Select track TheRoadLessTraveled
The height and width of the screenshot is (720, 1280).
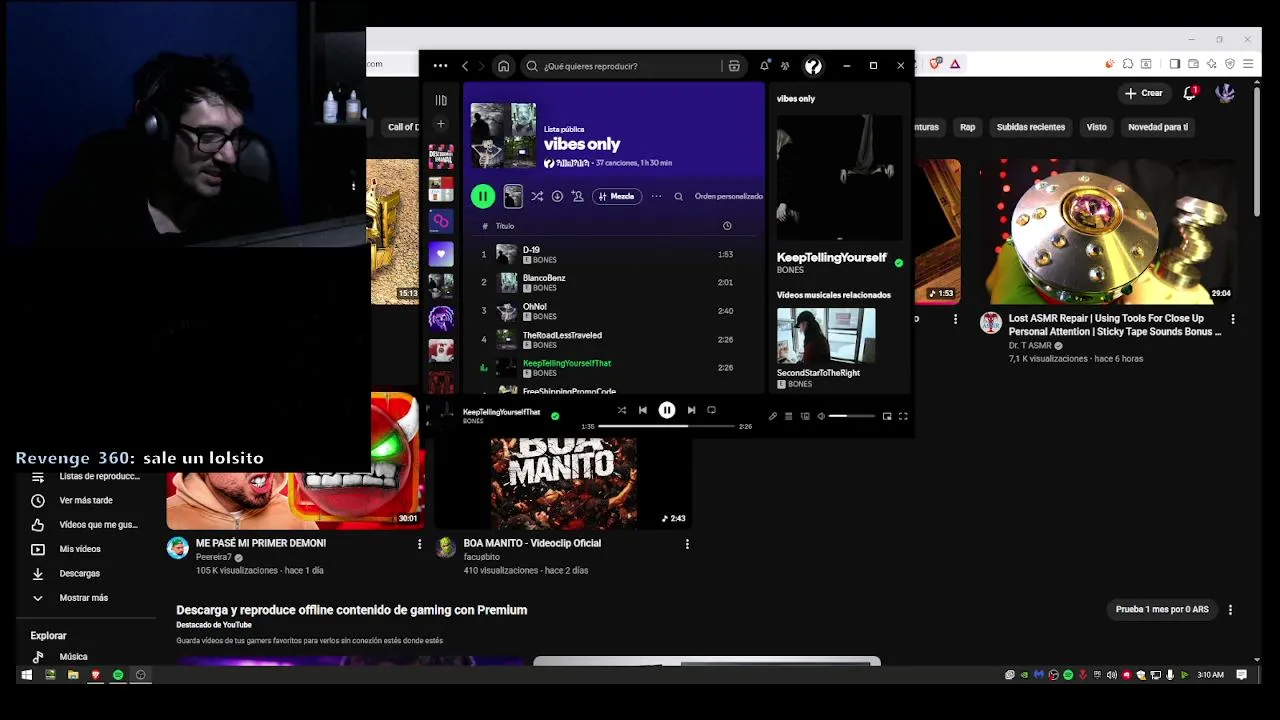613,340
